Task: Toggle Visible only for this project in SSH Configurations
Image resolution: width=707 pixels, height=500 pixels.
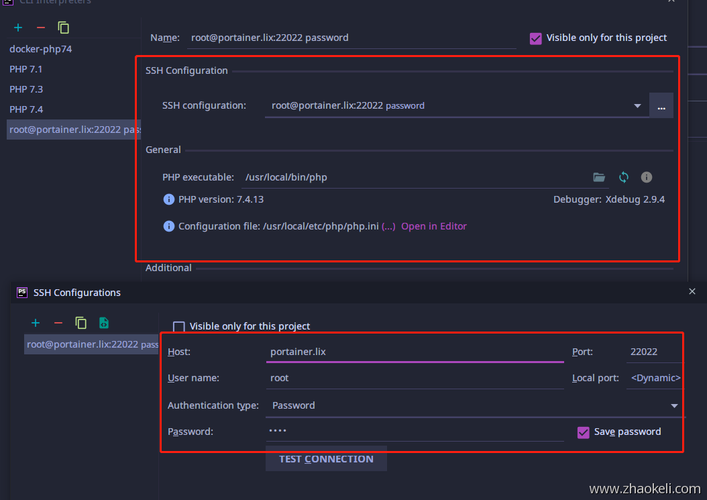Action: coord(179,326)
